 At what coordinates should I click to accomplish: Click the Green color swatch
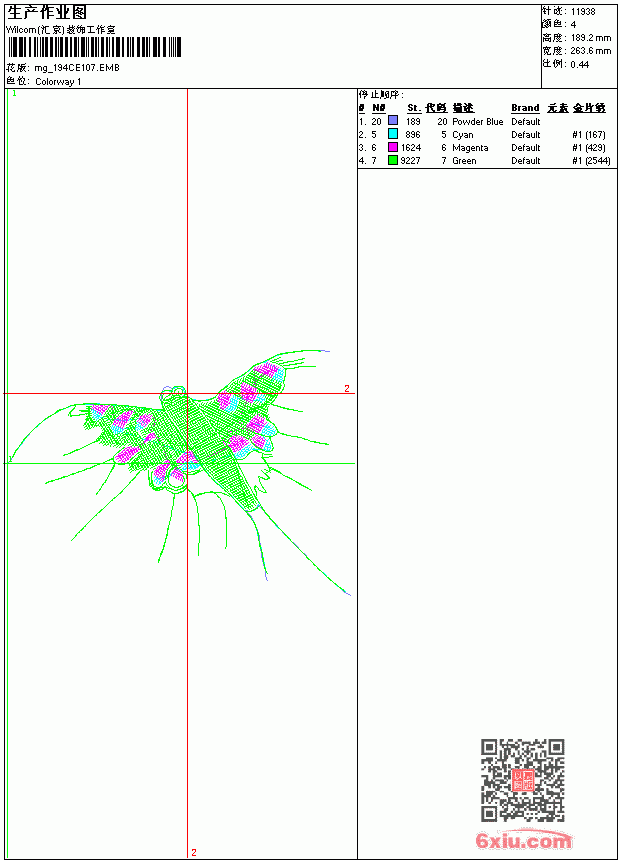pyautogui.click(x=393, y=160)
